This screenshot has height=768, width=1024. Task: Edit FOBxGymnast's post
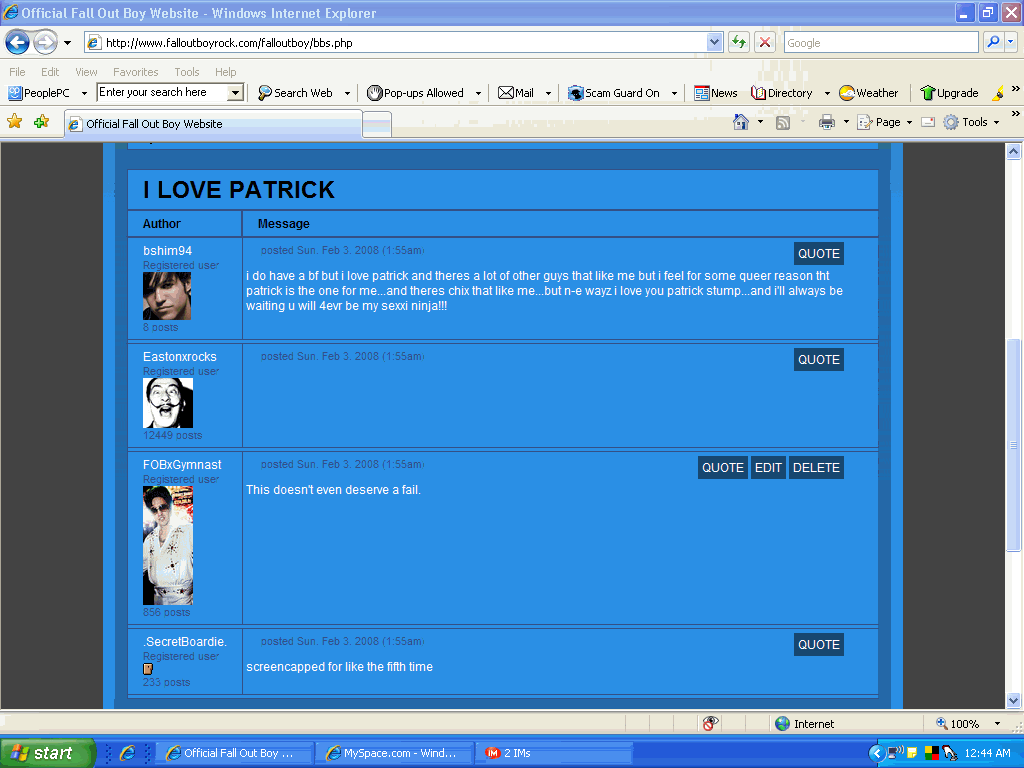coord(768,468)
